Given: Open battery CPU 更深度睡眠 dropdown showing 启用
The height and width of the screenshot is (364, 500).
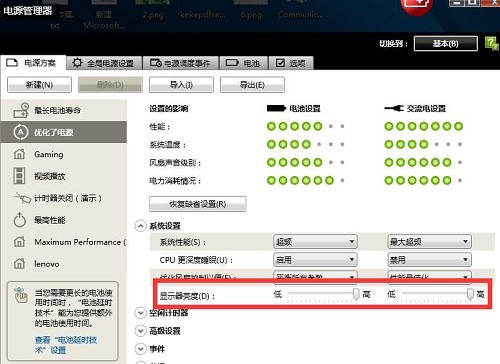Looking at the screenshot, I should [x=315, y=260].
